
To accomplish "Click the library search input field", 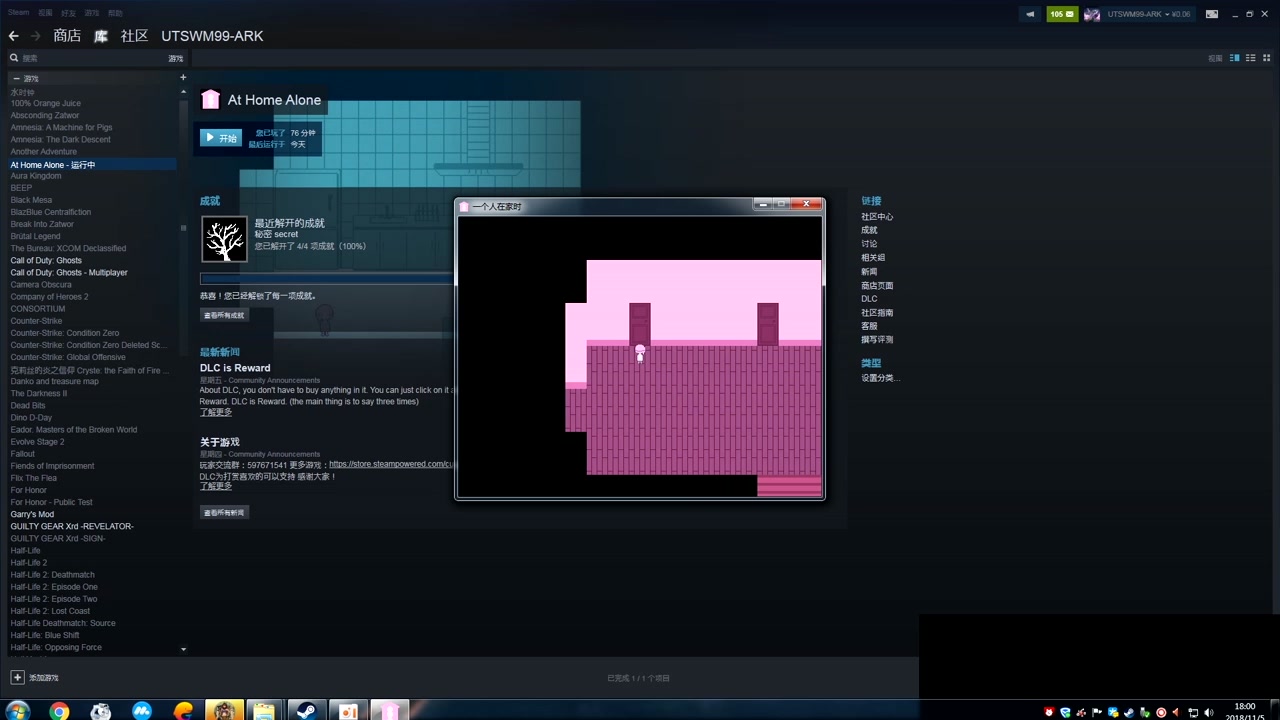I will [92, 58].
